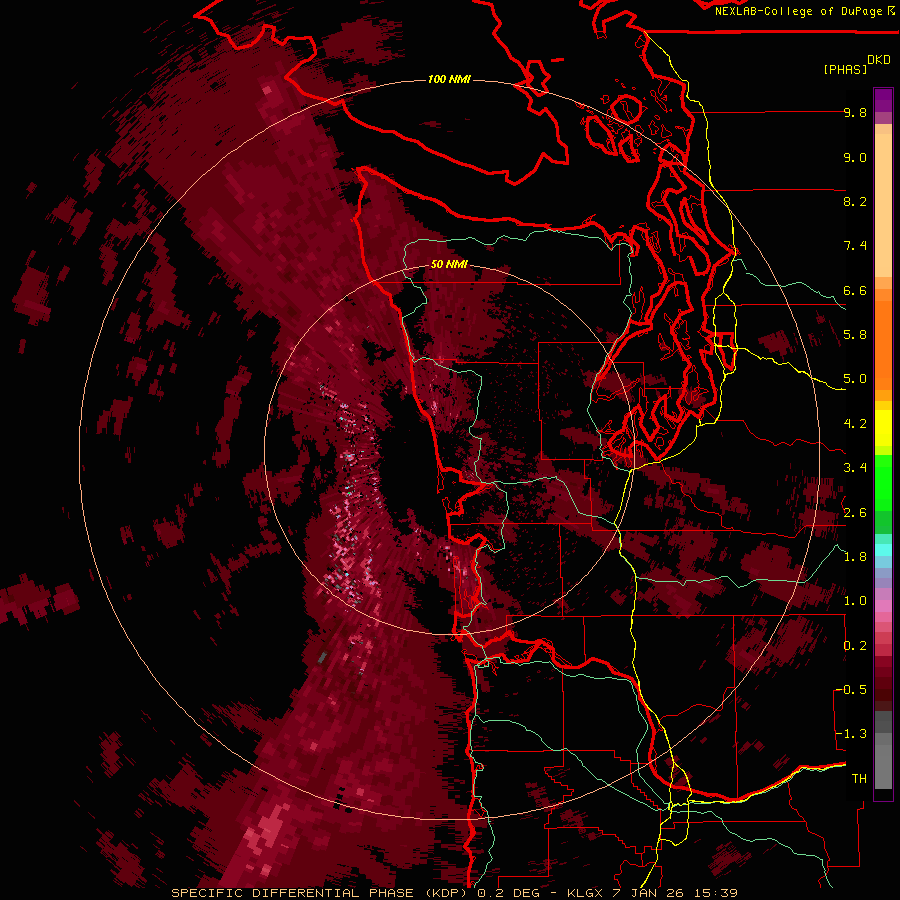Click the 7.4 scale label
This screenshot has width=900, height=900.
pos(855,246)
